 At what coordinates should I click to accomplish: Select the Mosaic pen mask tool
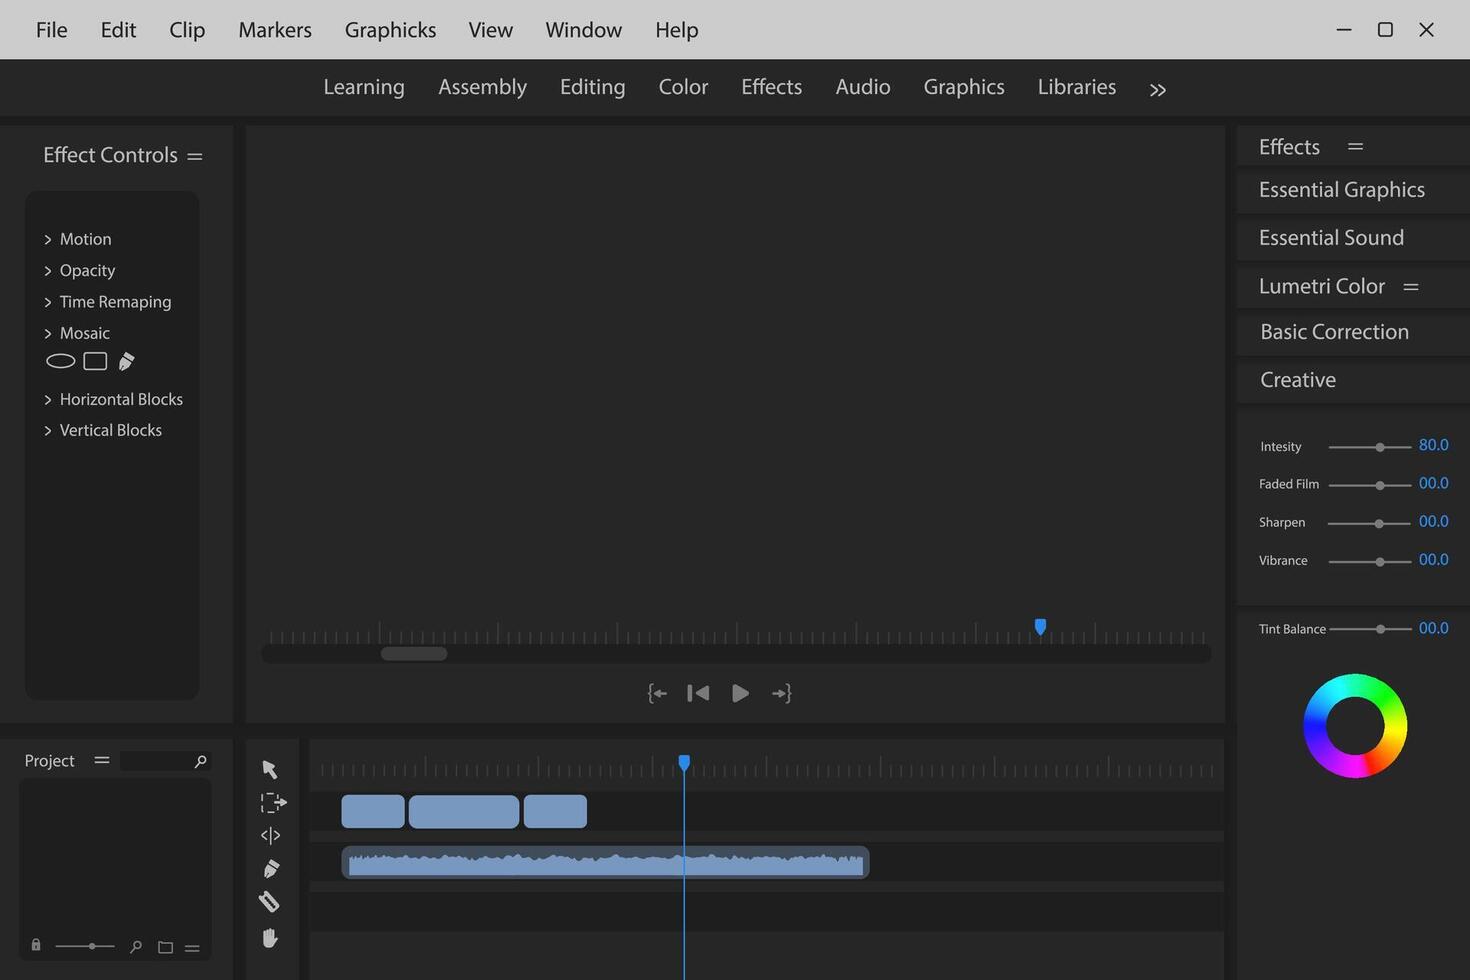click(126, 361)
